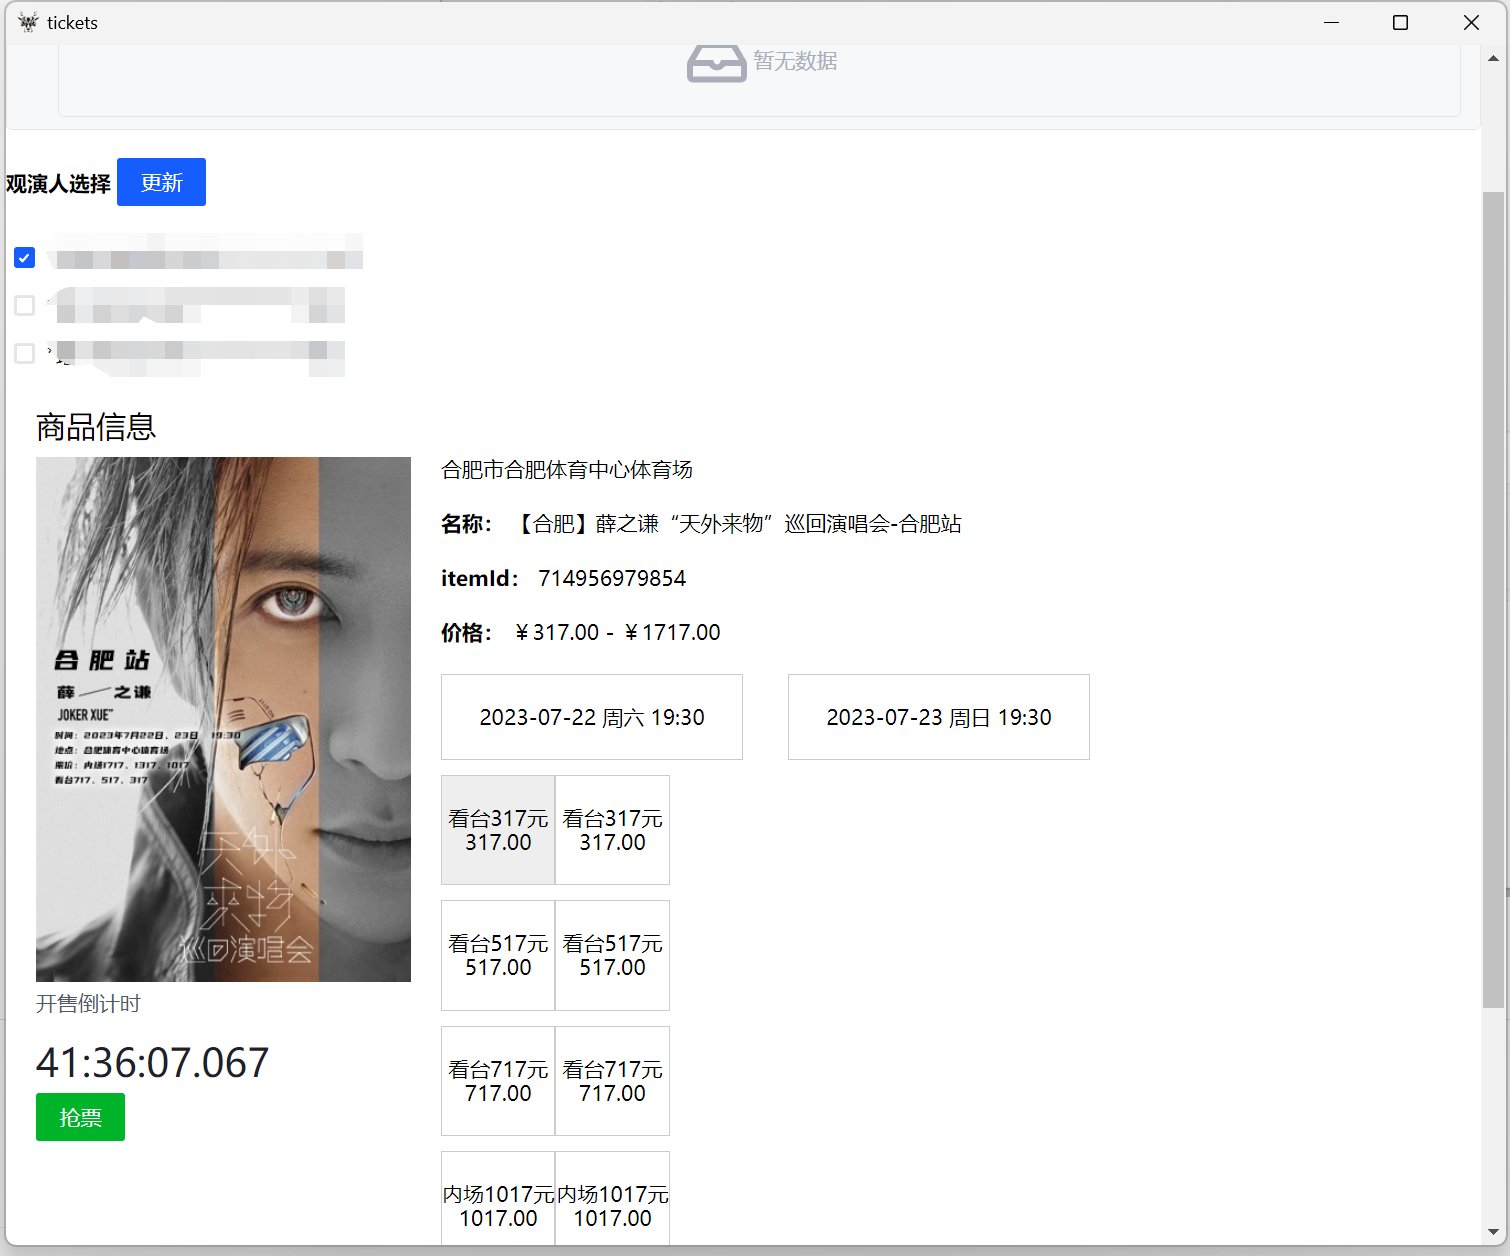The height and width of the screenshot is (1256, 1510).
Task: Click the scrollbar up arrow
Action: coord(1493,58)
